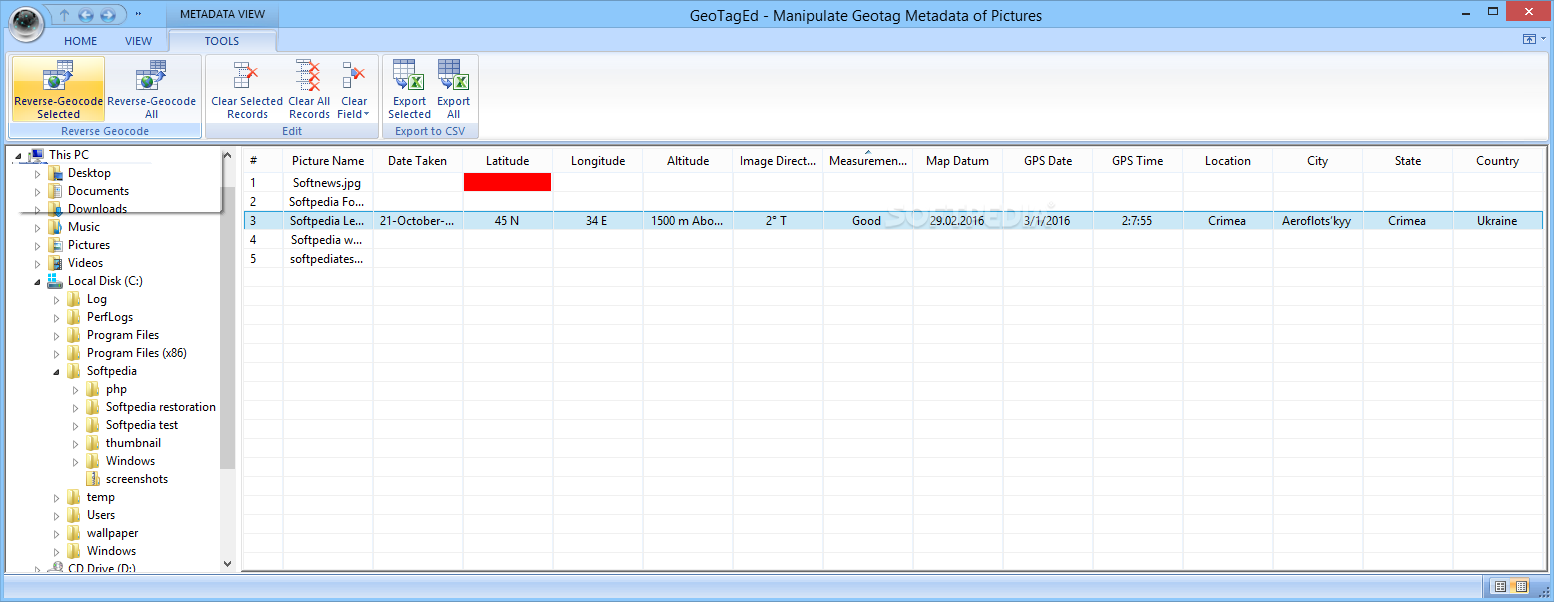
Task: Select the TOOLS ribbon tab
Action: pyautogui.click(x=222, y=41)
